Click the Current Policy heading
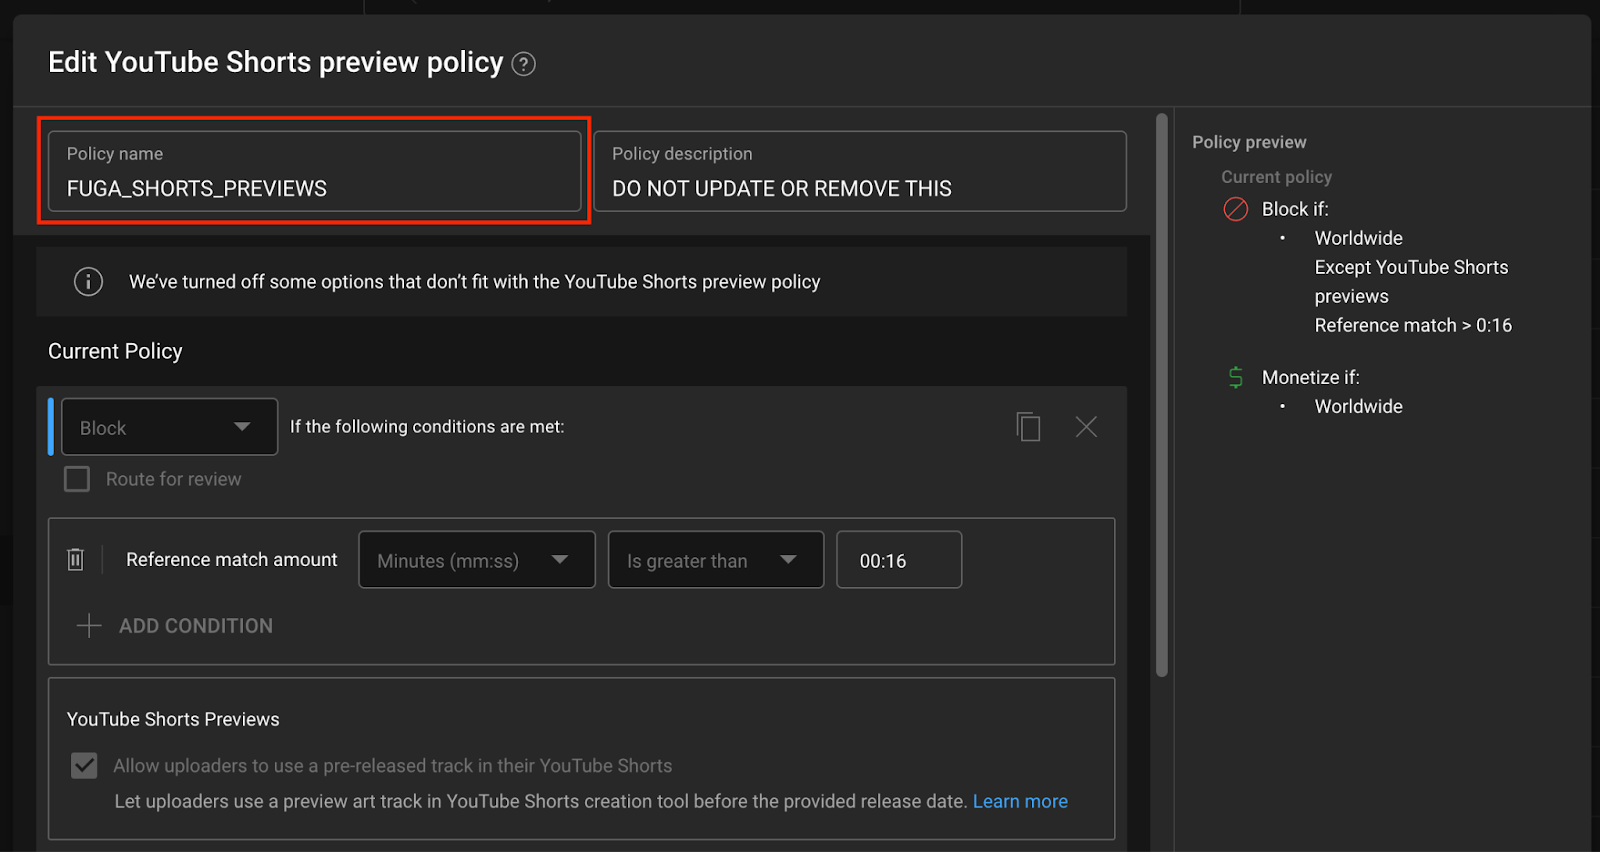This screenshot has width=1600, height=852. pos(115,352)
